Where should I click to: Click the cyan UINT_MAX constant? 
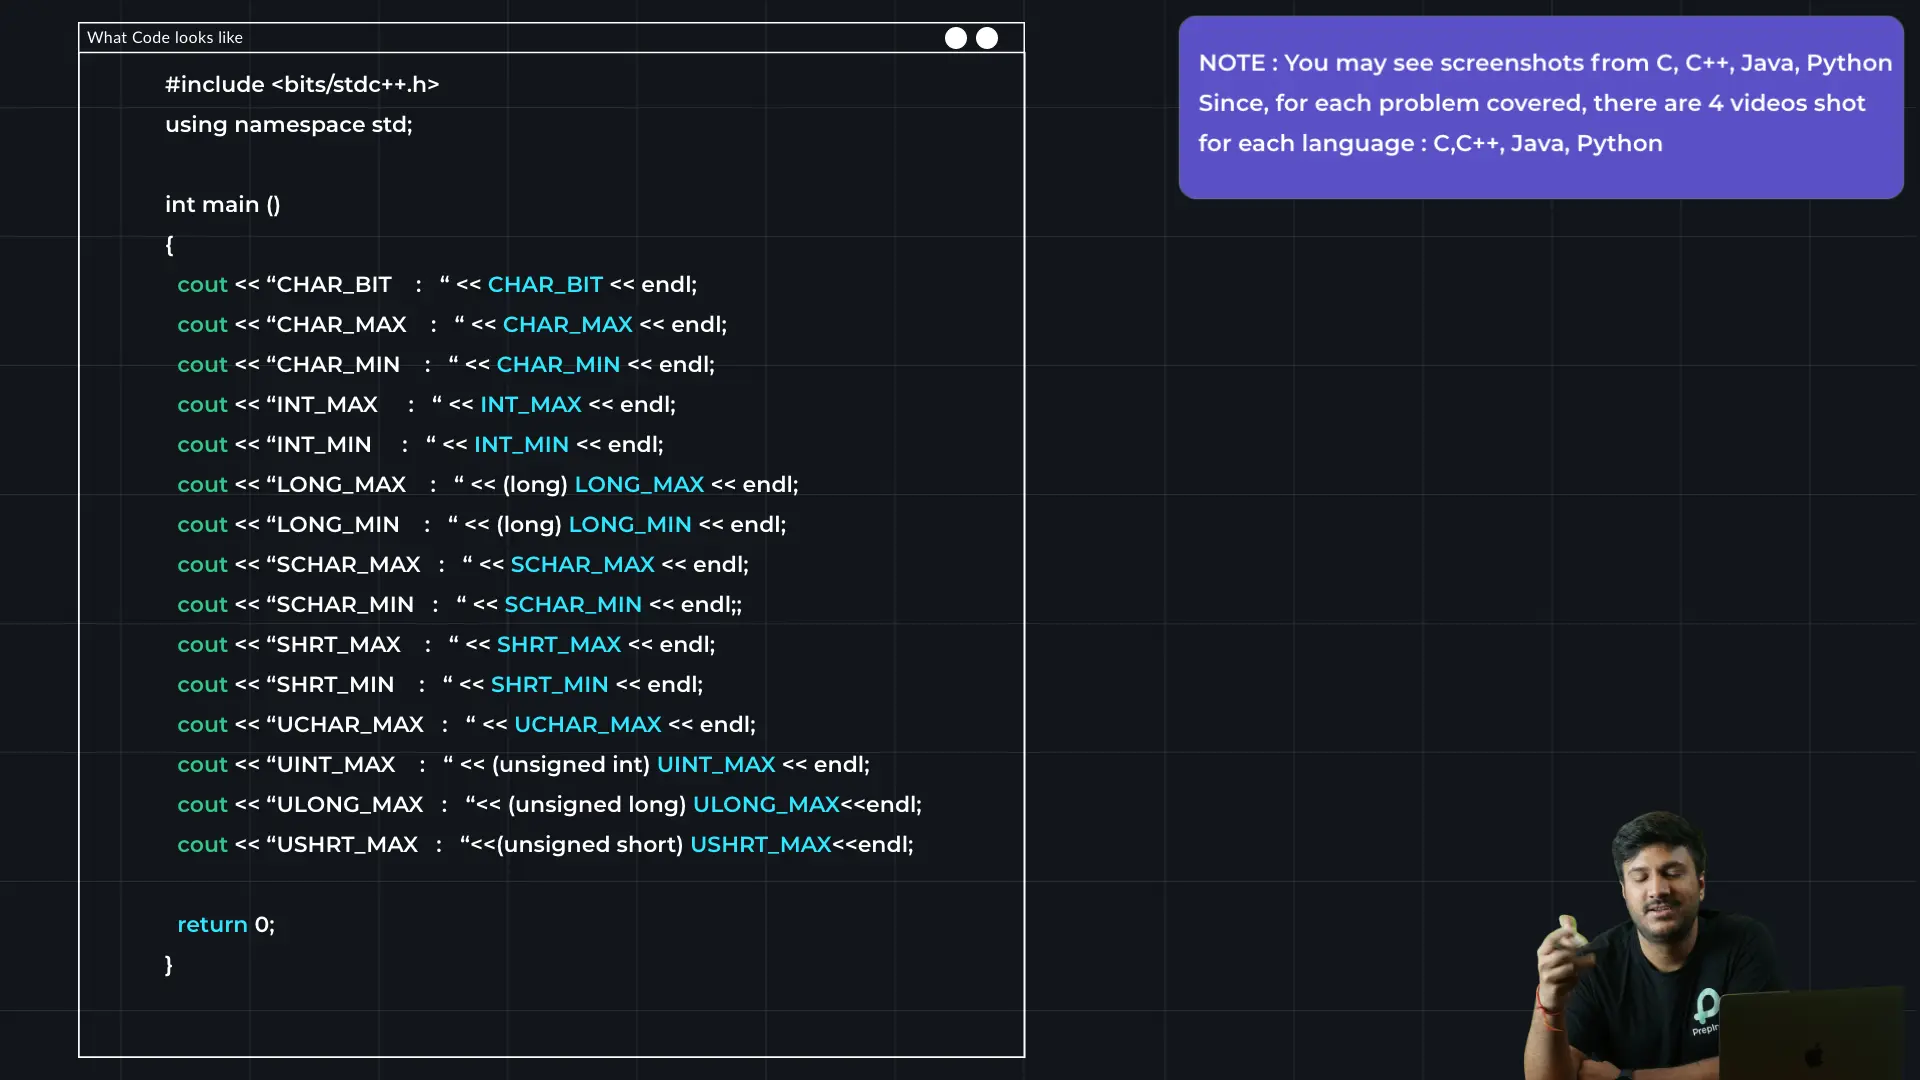point(716,765)
